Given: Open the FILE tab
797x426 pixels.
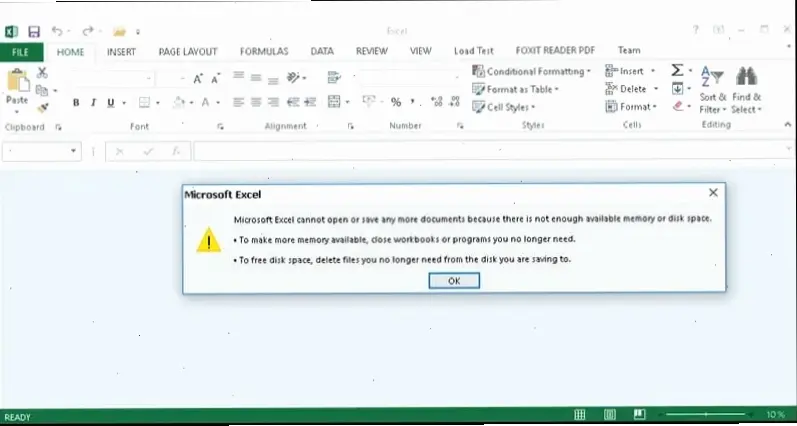Looking at the screenshot, I should pos(20,52).
